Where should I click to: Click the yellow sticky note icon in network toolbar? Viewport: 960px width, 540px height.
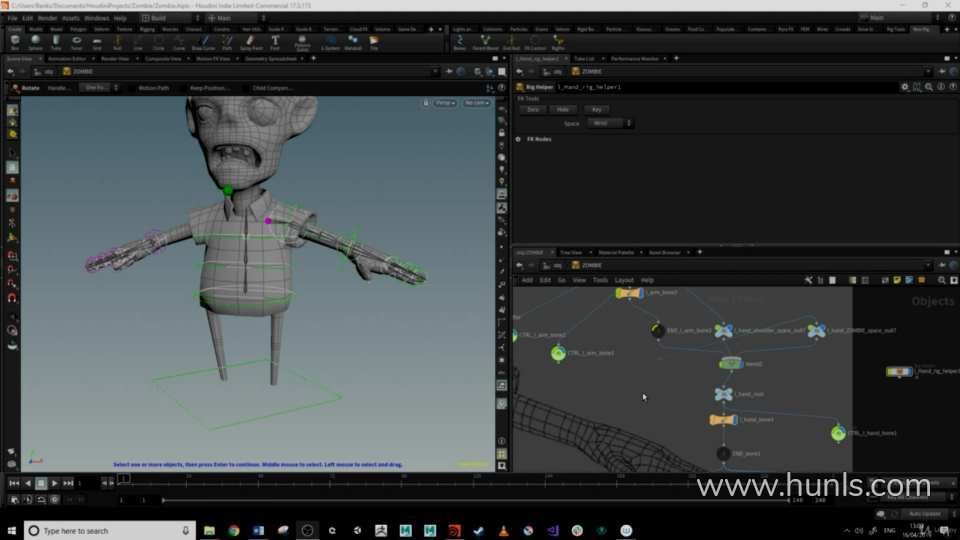[x=897, y=280]
